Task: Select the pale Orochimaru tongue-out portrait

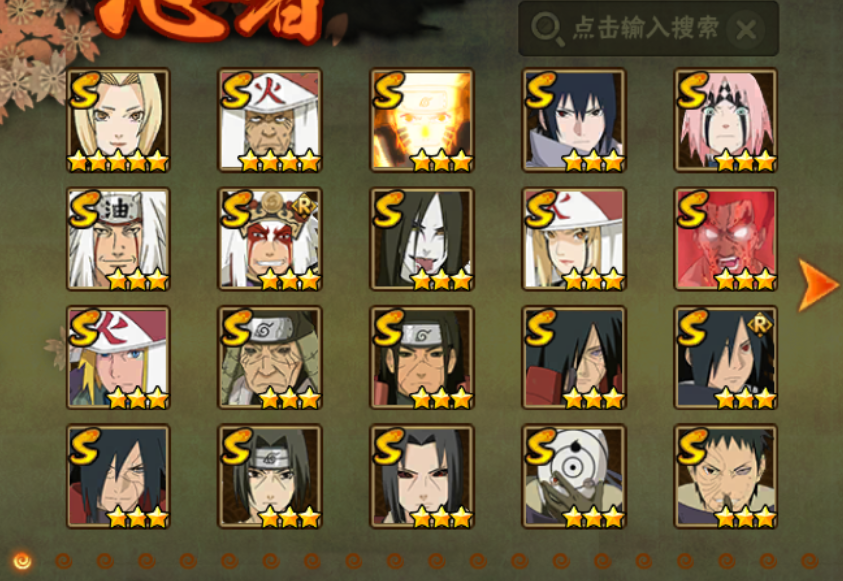Action: click(422, 239)
